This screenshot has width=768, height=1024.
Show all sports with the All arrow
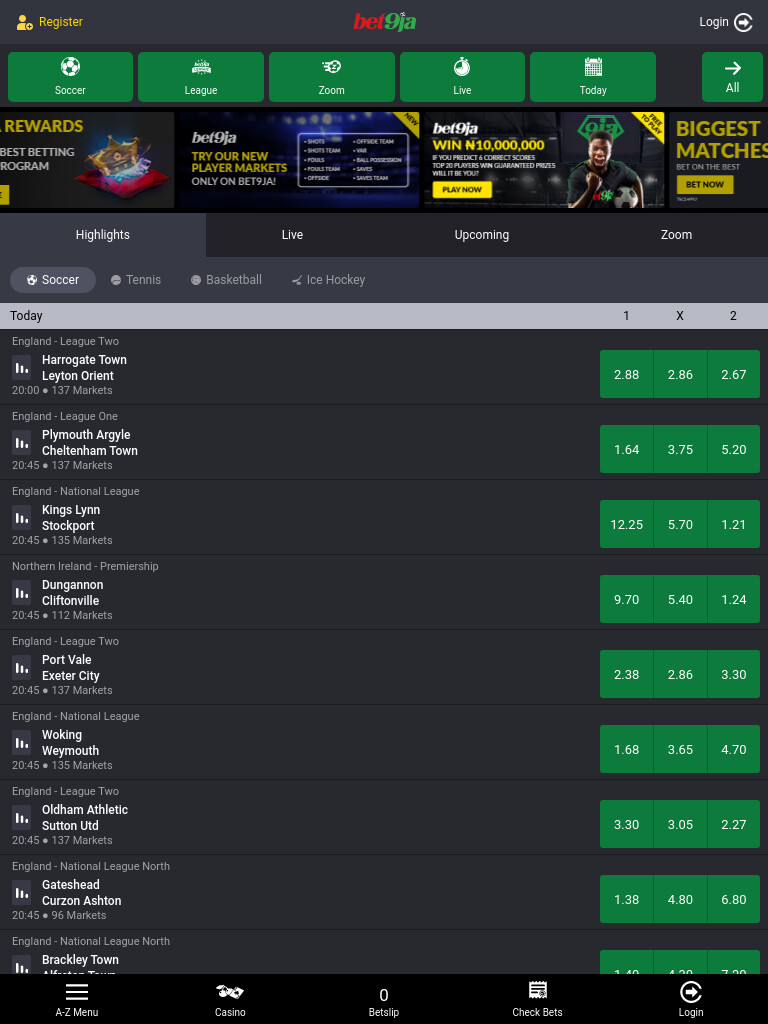tap(732, 77)
